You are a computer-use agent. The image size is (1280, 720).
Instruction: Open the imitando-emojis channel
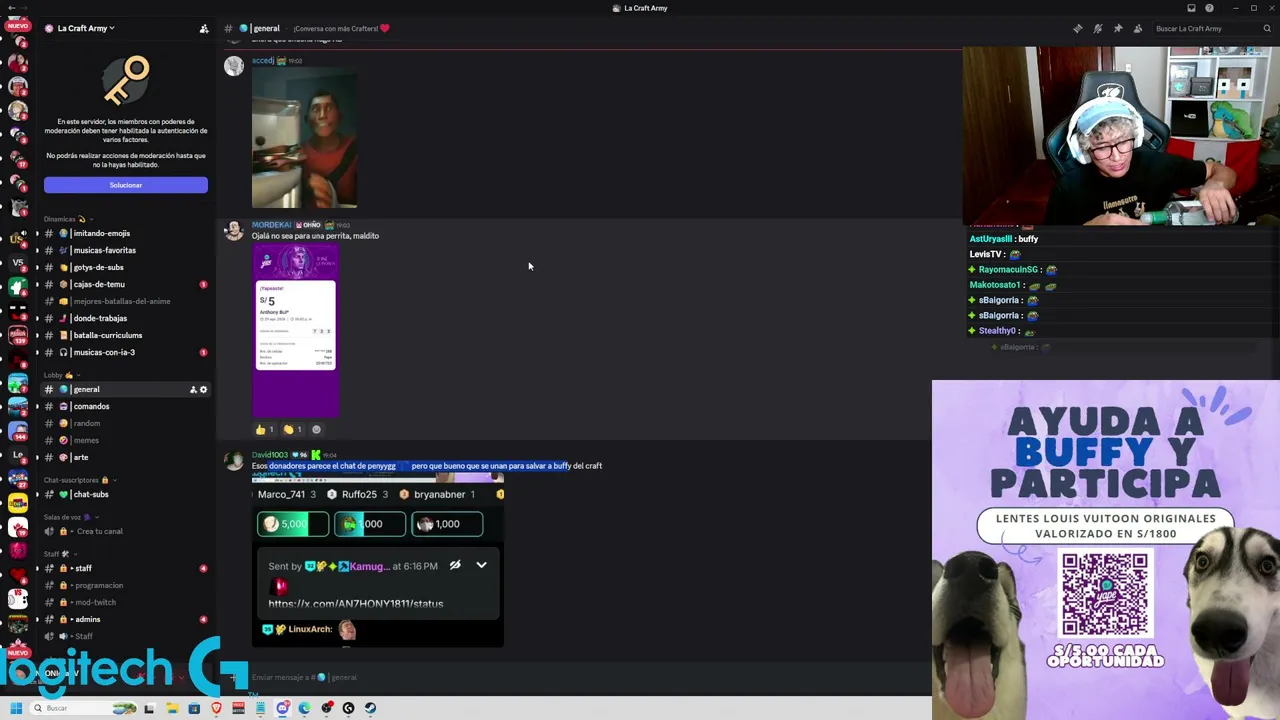[126, 233]
